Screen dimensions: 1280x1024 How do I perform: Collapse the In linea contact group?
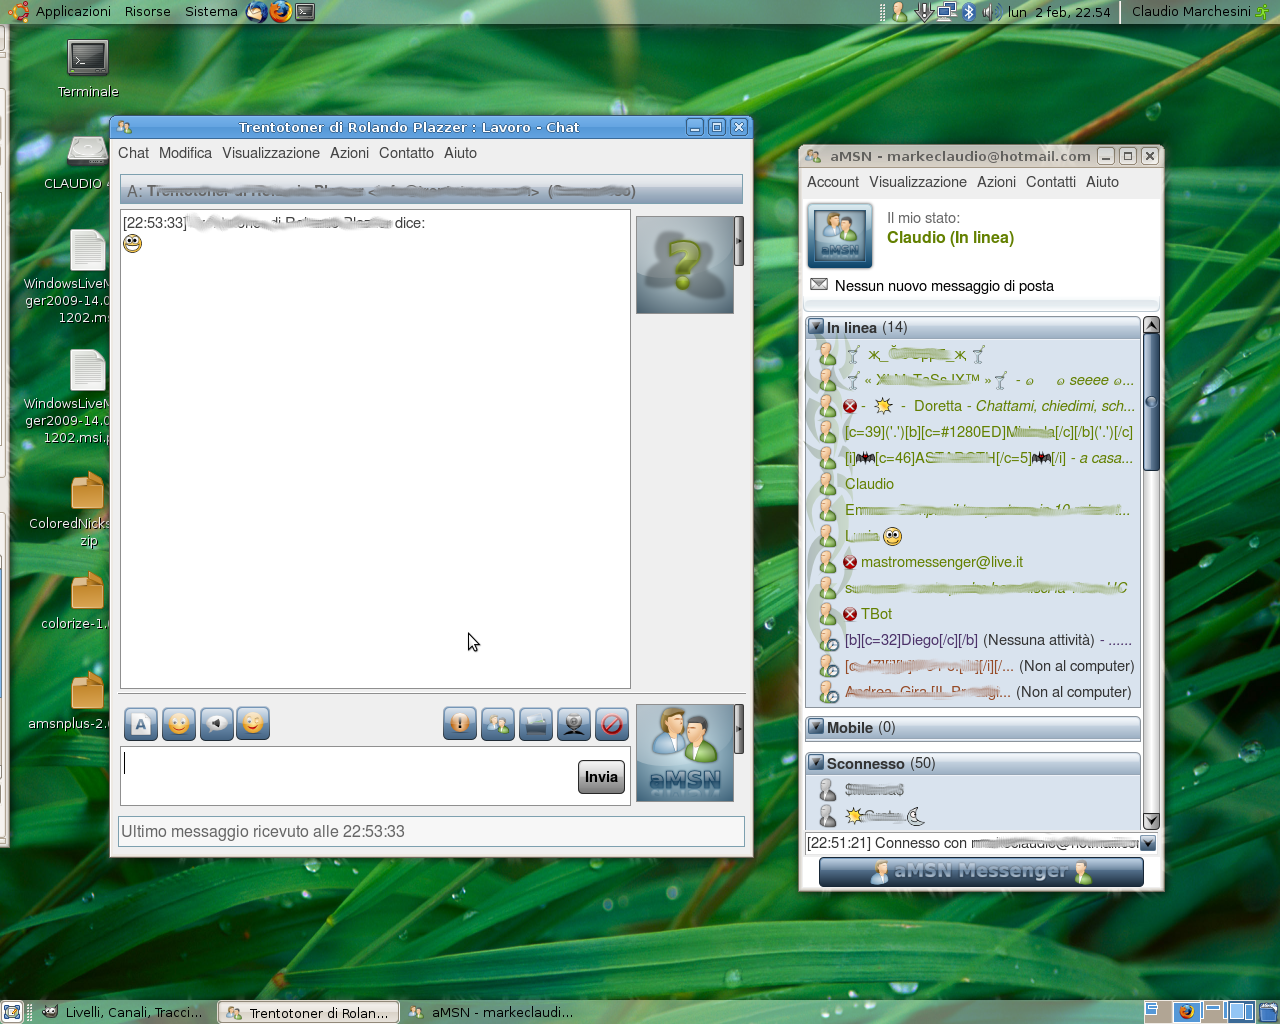point(816,327)
